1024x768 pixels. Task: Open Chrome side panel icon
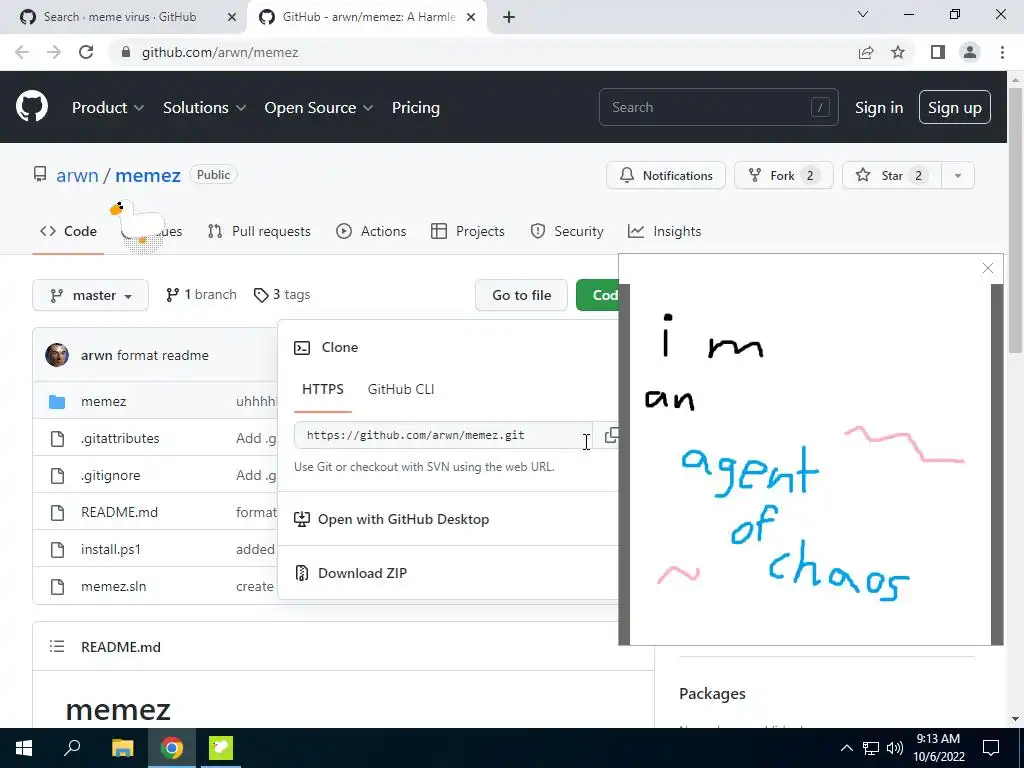[x=938, y=52]
